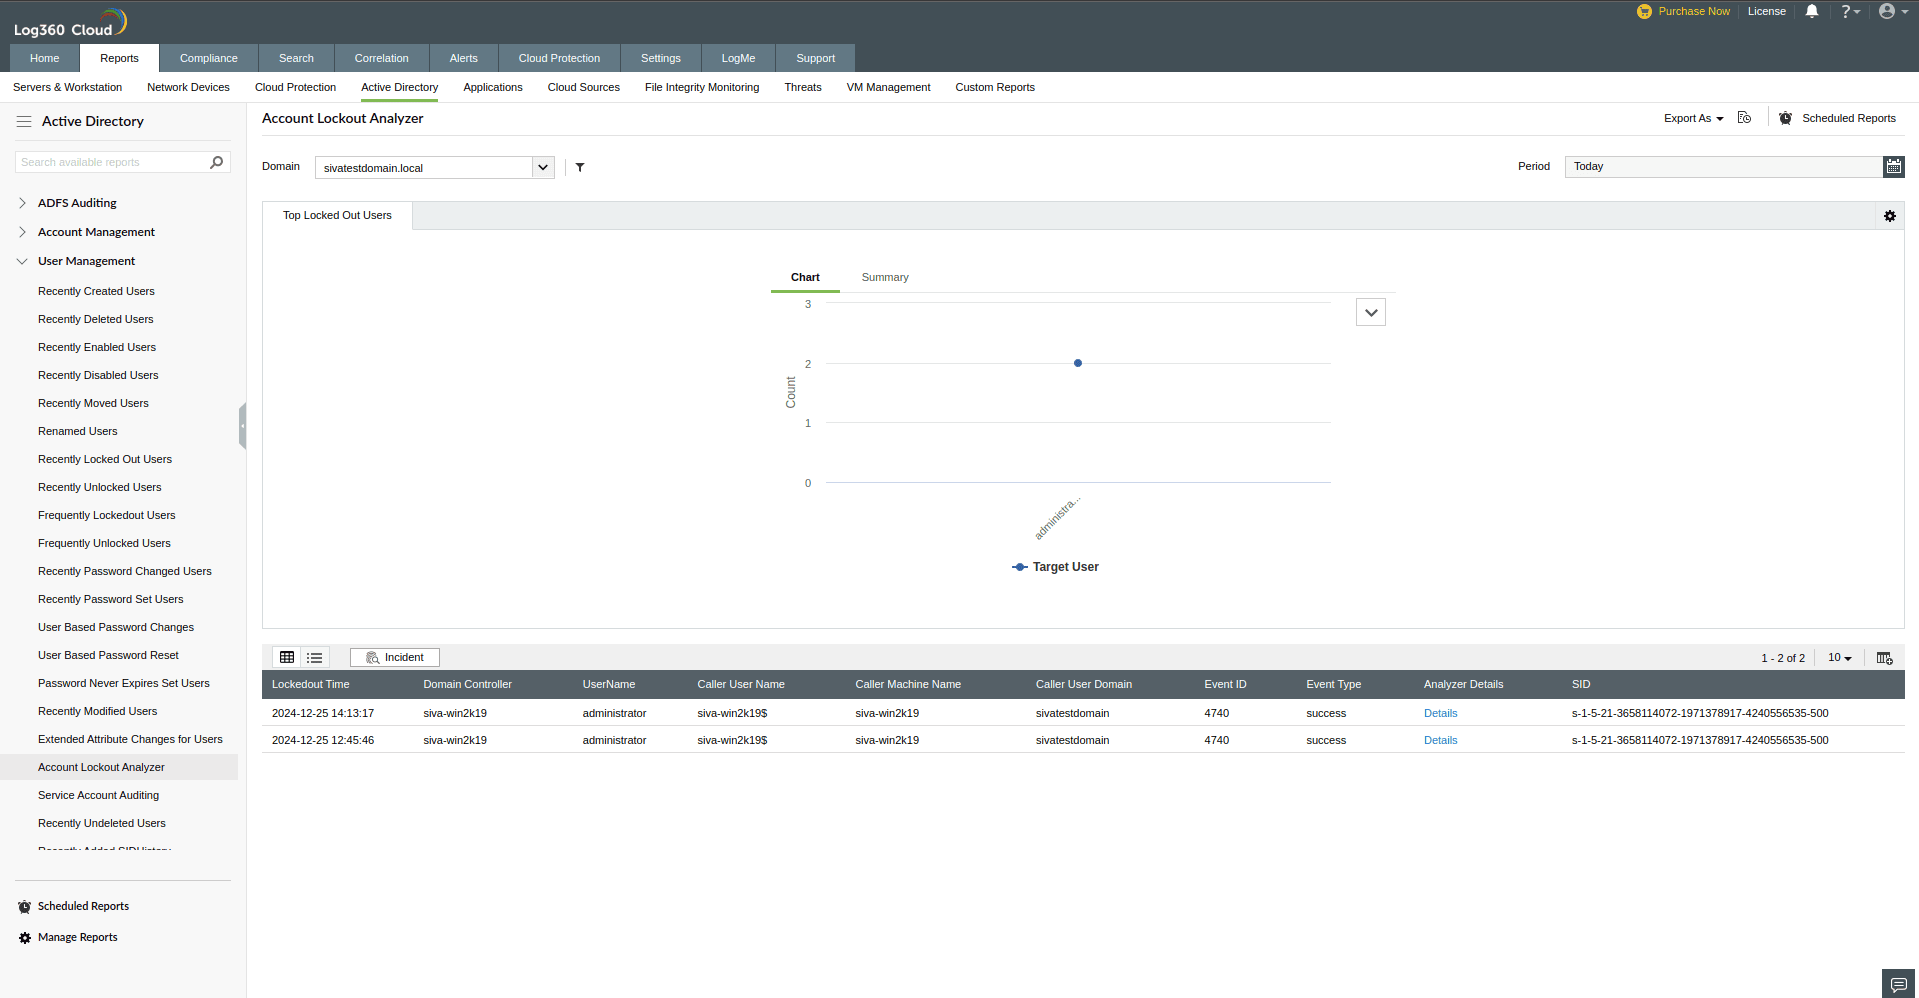
Task: Open the help question mark menu
Action: coord(1850,11)
